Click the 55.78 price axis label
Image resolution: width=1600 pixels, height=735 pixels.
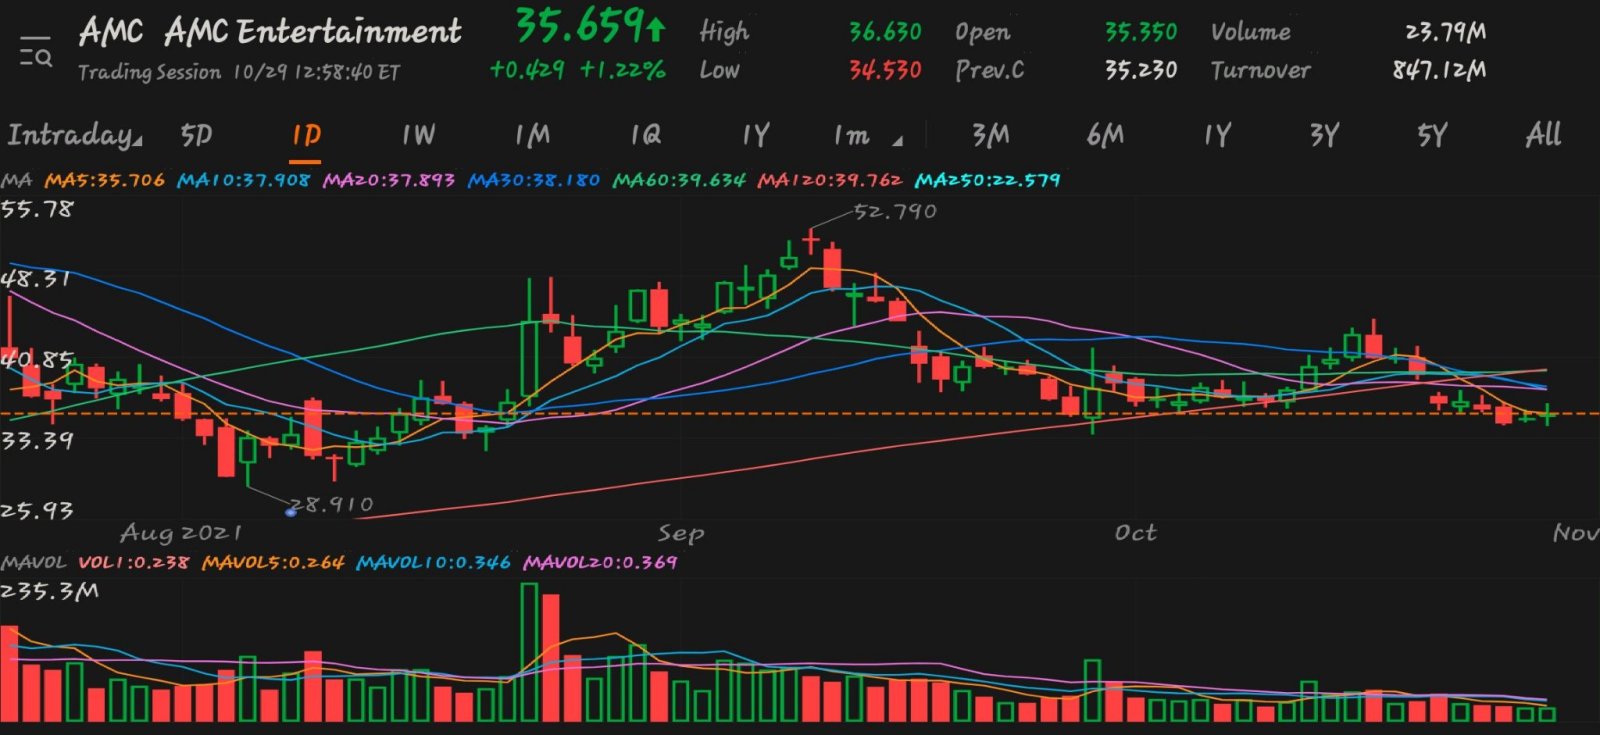tap(37, 209)
